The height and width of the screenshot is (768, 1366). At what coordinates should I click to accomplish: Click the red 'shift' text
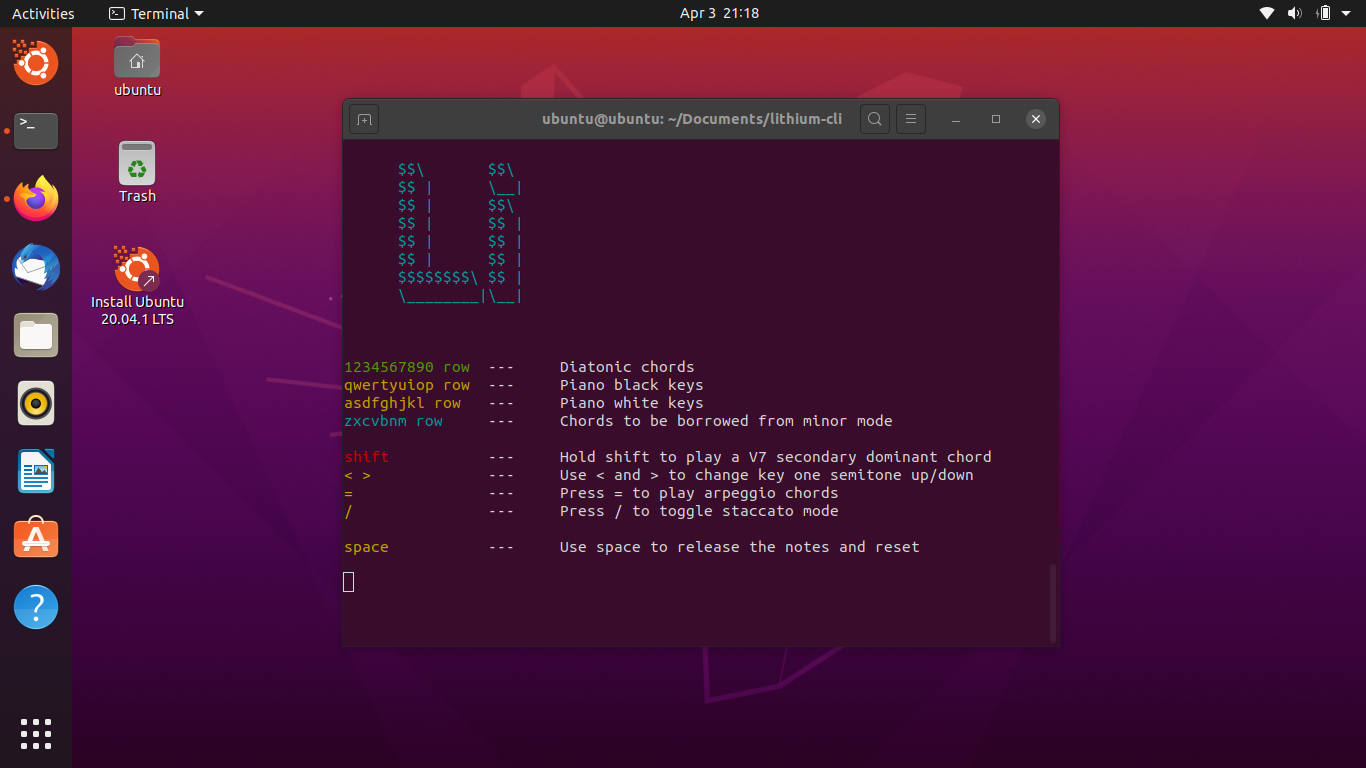coord(366,457)
